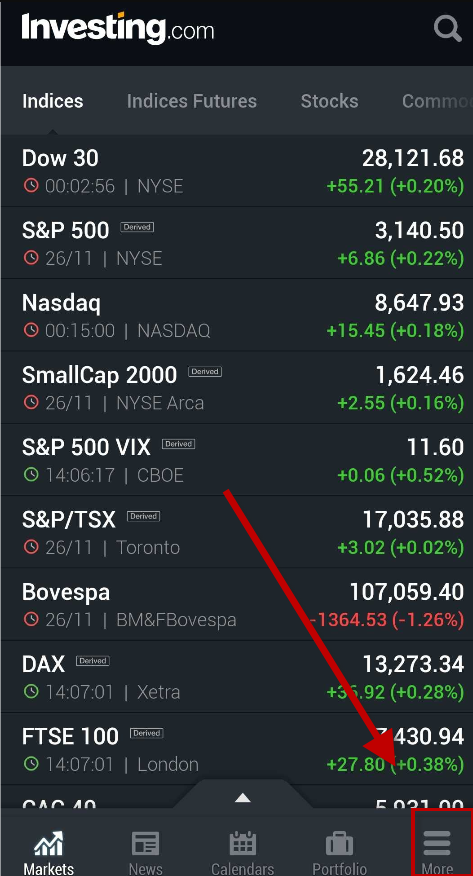The width and height of the screenshot is (473, 876).
Task: Open the search magnifier icon
Action: (x=447, y=28)
